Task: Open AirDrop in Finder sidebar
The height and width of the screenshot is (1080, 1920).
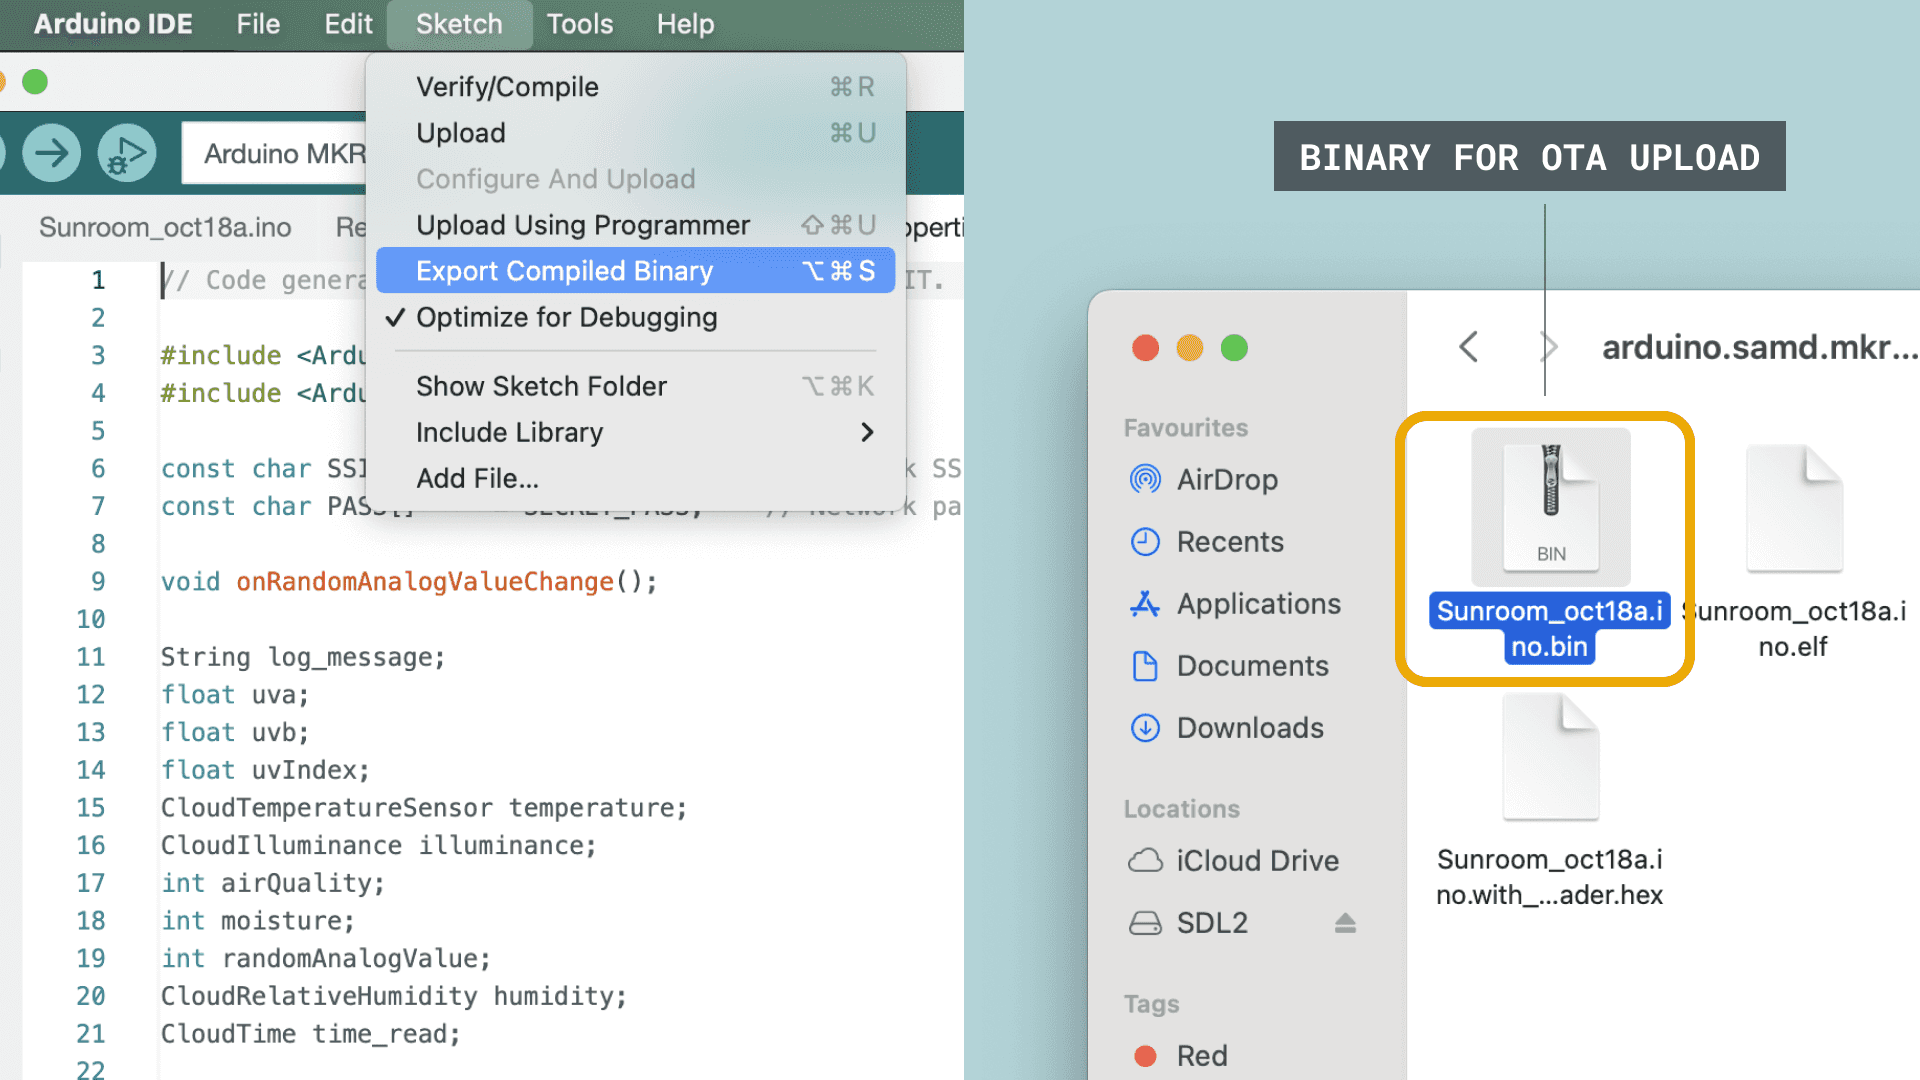Action: pos(1226,480)
